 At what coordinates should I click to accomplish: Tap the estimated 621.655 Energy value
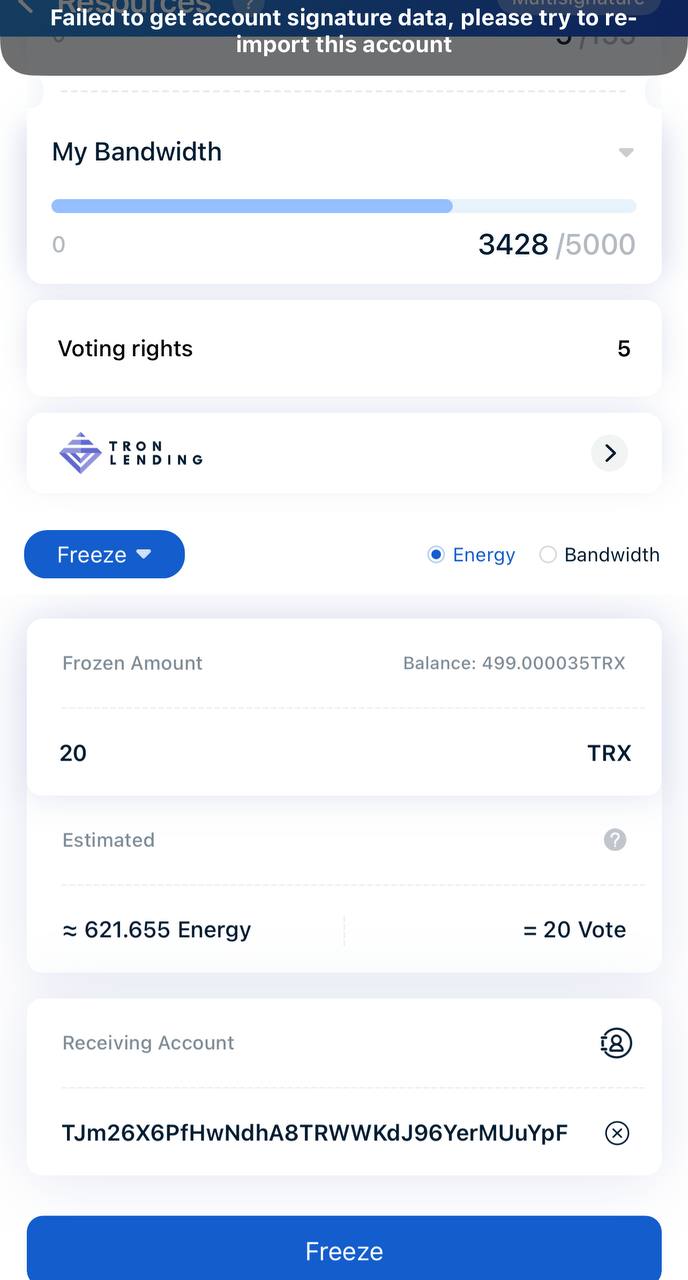[x=157, y=930]
